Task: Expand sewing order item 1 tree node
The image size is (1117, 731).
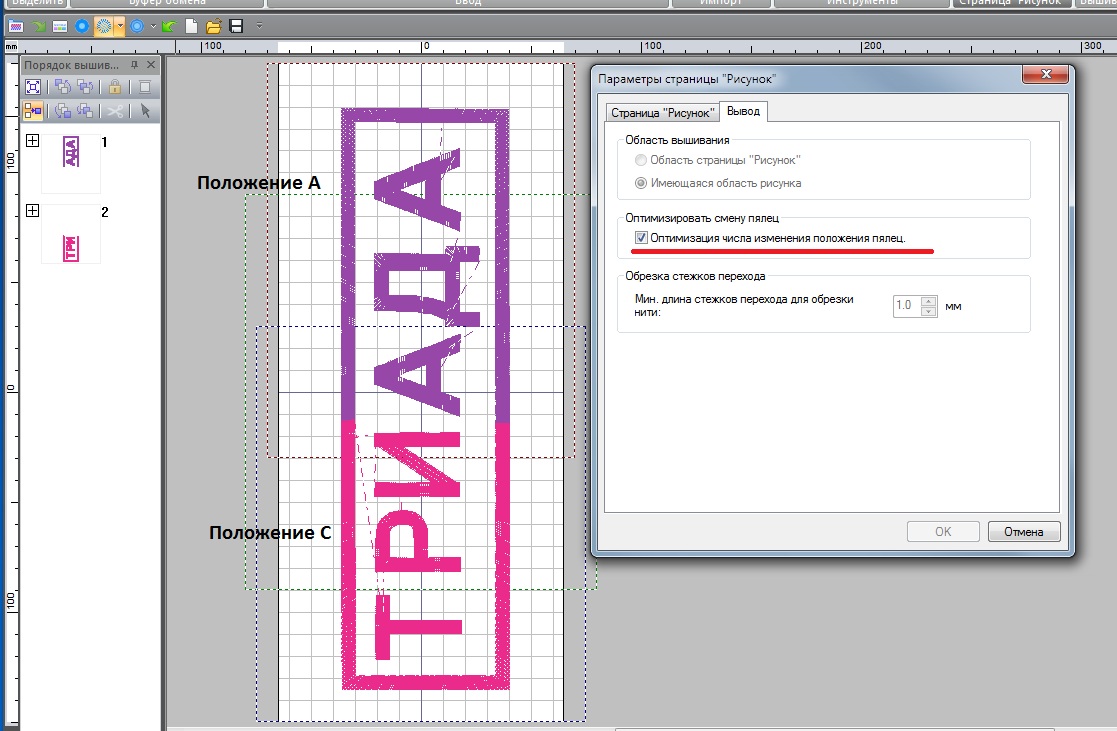Action: pyautogui.click(x=32, y=141)
